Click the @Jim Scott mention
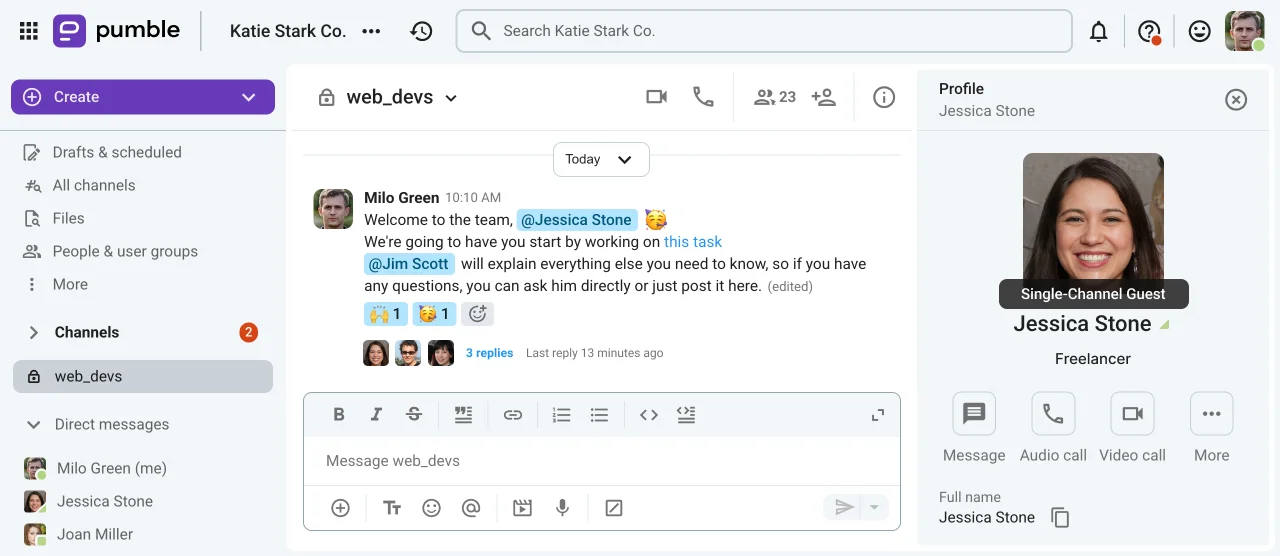 [409, 263]
